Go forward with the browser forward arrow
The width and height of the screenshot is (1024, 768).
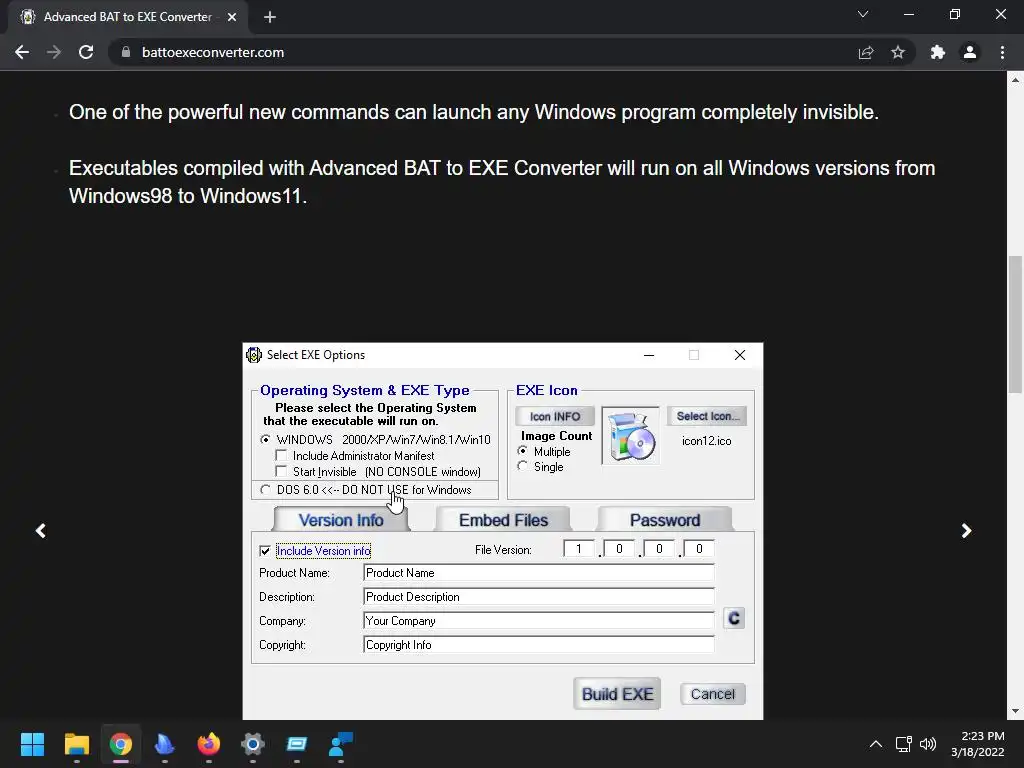pyautogui.click(x=54, y=52)
